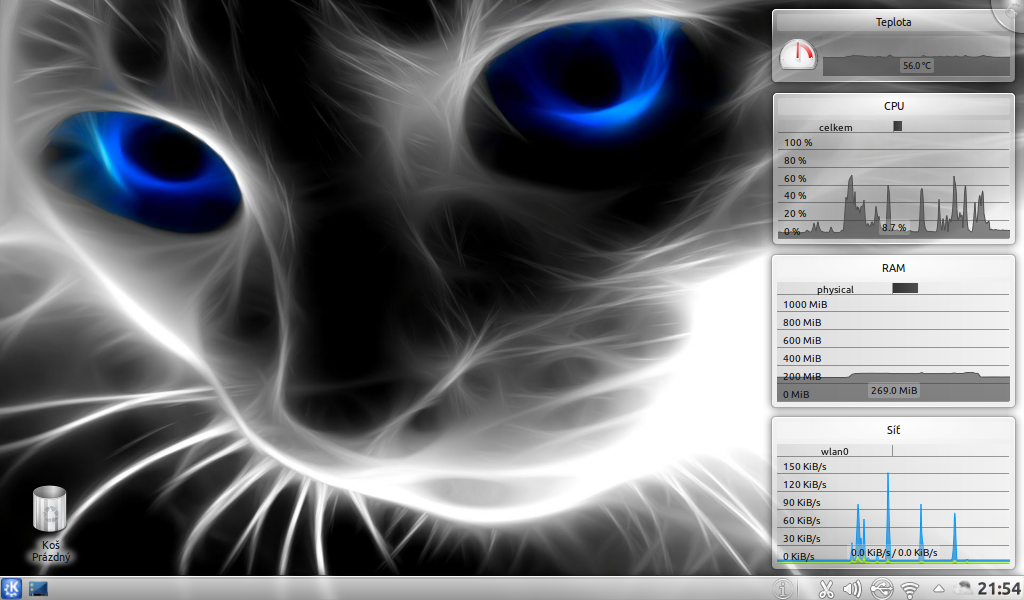Click the celkem legend color box
Viewport: 1024px width, 600px height.
coord(898,126)
